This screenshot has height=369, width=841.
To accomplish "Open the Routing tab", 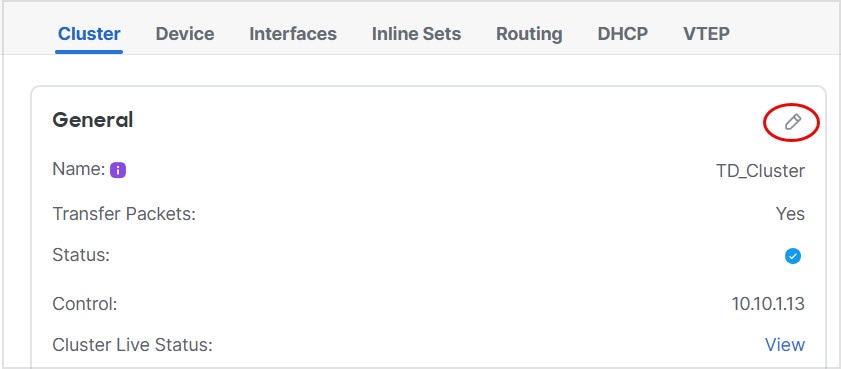I will pyautogui.click(x=529, y=34).
